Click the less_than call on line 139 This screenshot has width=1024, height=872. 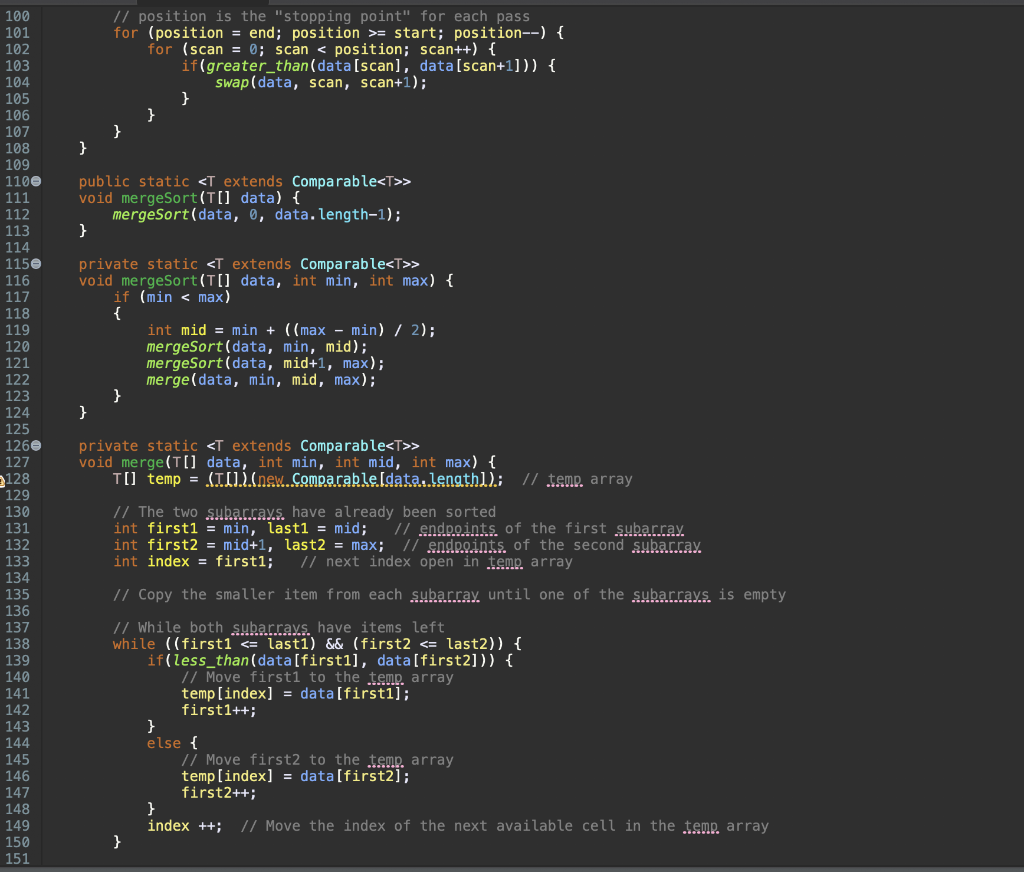tap(210, 661)
